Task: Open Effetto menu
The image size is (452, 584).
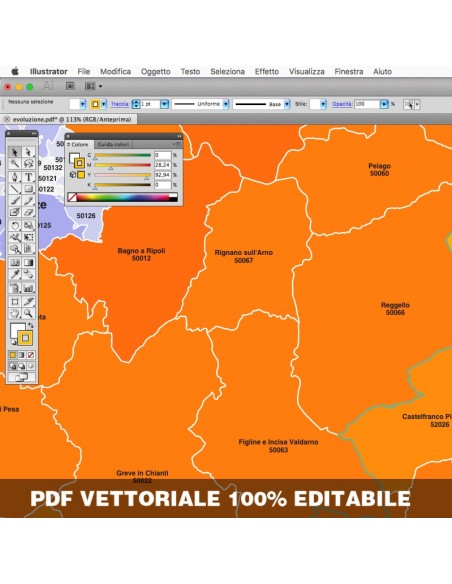Action: click(x=267, y=72)
